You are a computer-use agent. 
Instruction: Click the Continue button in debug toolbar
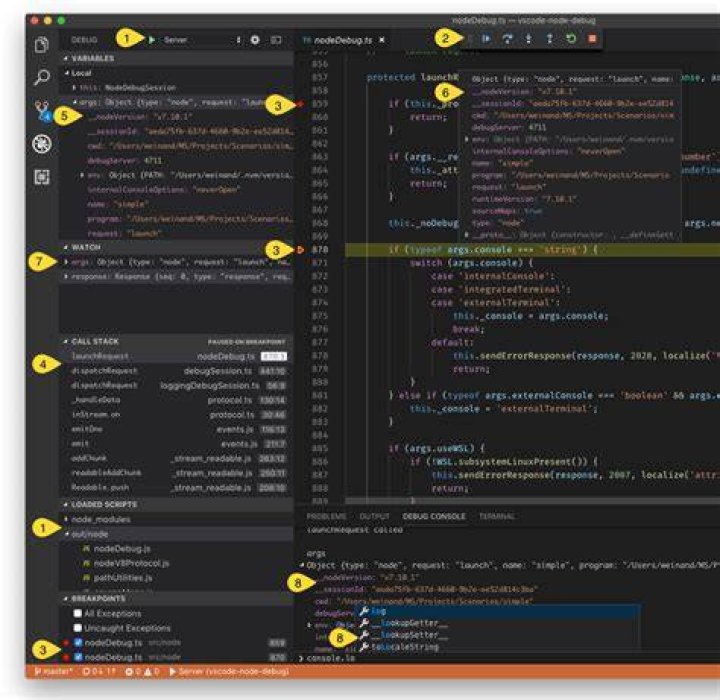(x=486, y=39)
